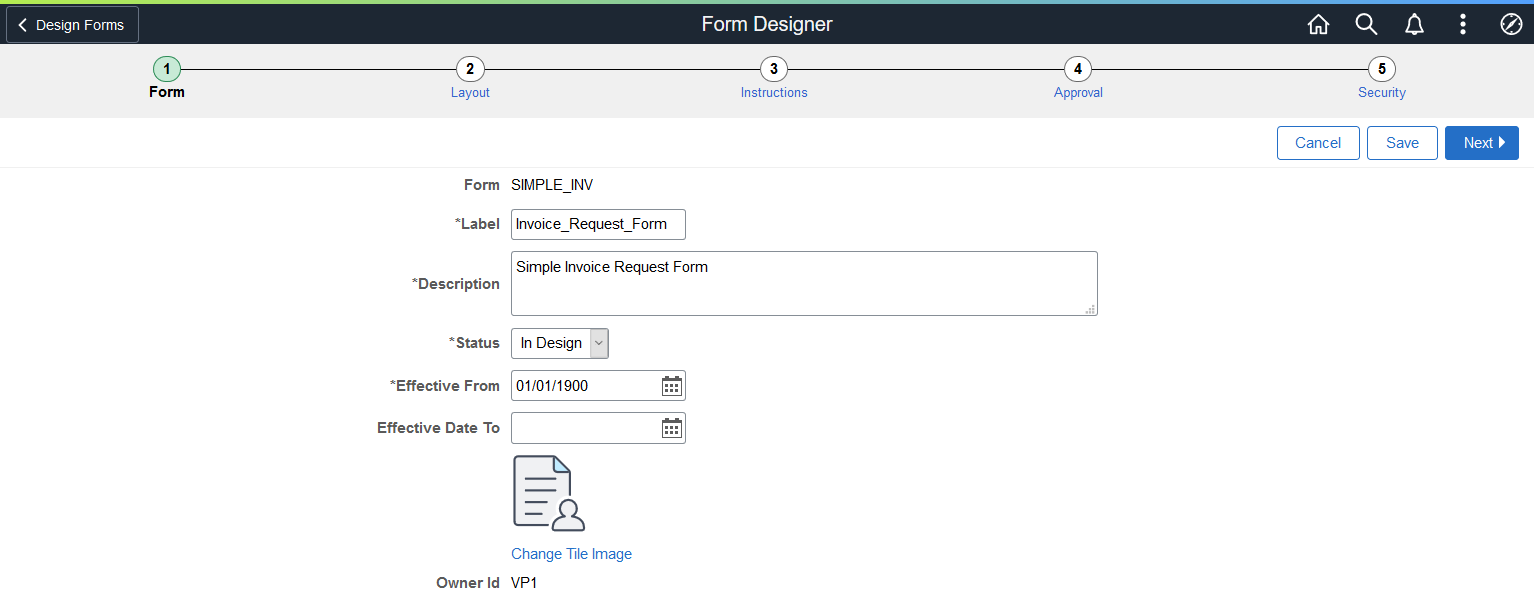
Task: Open the Instructions step
Action: click(774, 69)
